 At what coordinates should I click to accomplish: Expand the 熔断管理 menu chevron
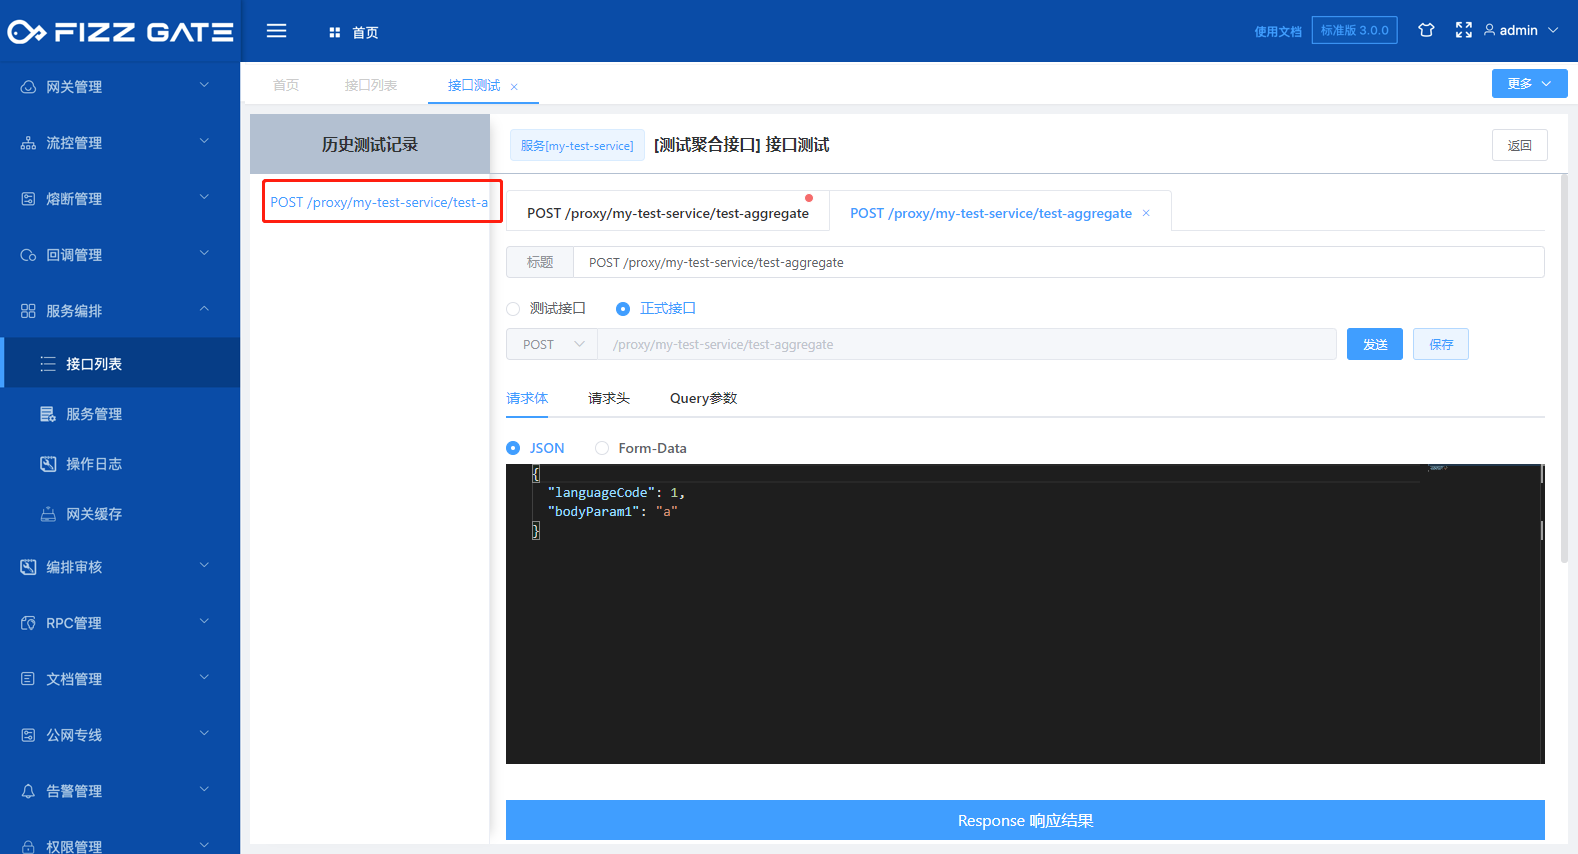[204, 197]
